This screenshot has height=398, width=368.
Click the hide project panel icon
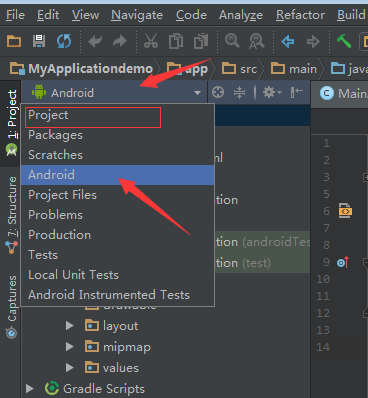[296, 92]
